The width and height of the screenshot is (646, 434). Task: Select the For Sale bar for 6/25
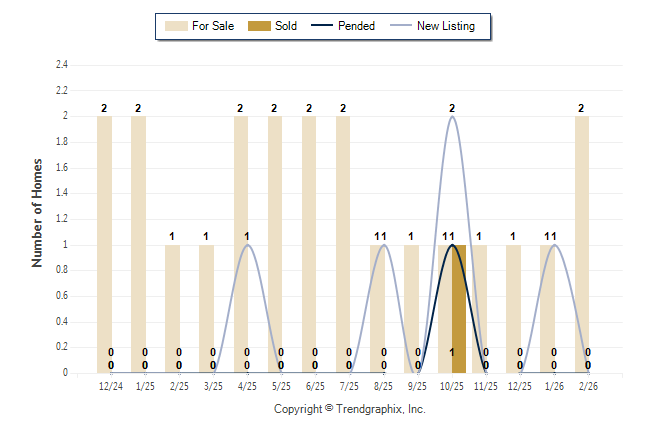coord(309,244)
